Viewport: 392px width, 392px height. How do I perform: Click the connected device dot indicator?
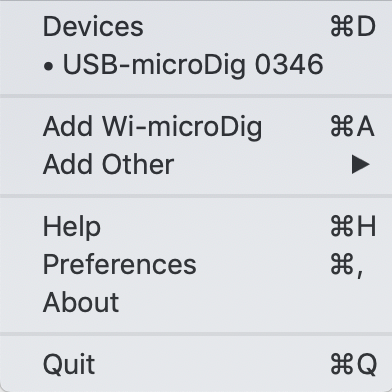(x=49, y=67)
